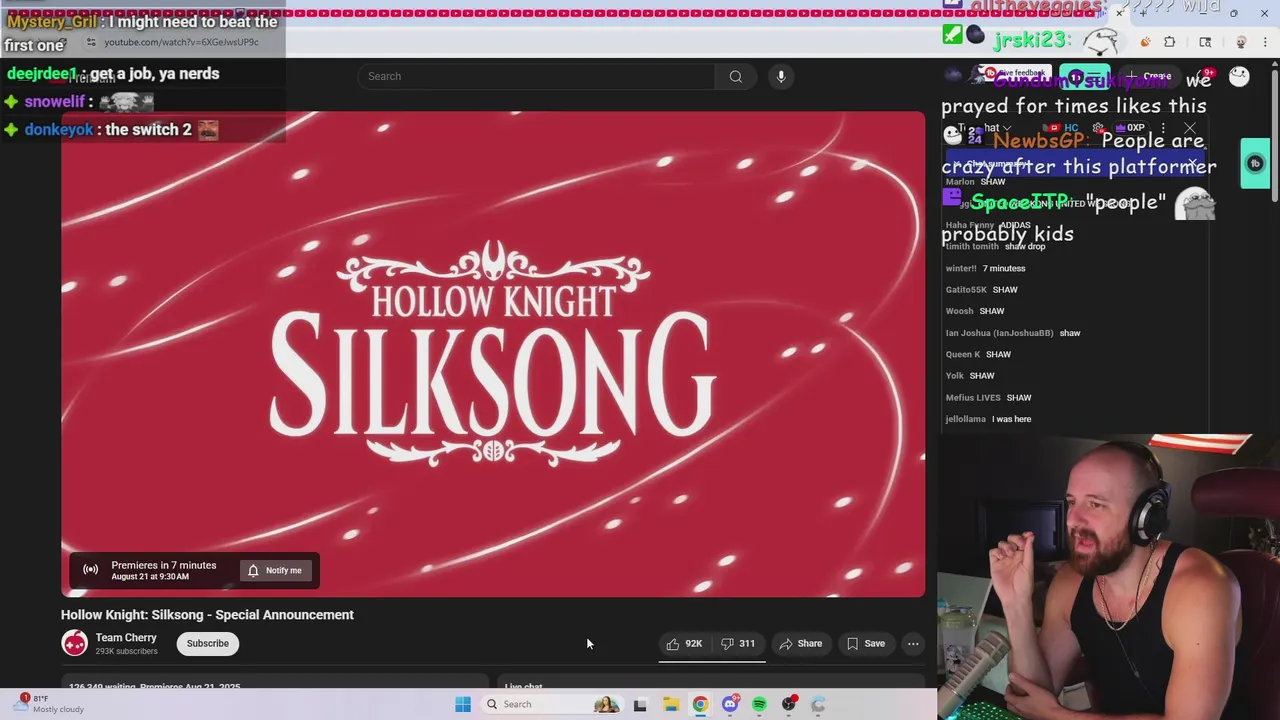Click the Silksong premiere video thumbnail

(x=493, y=354)
